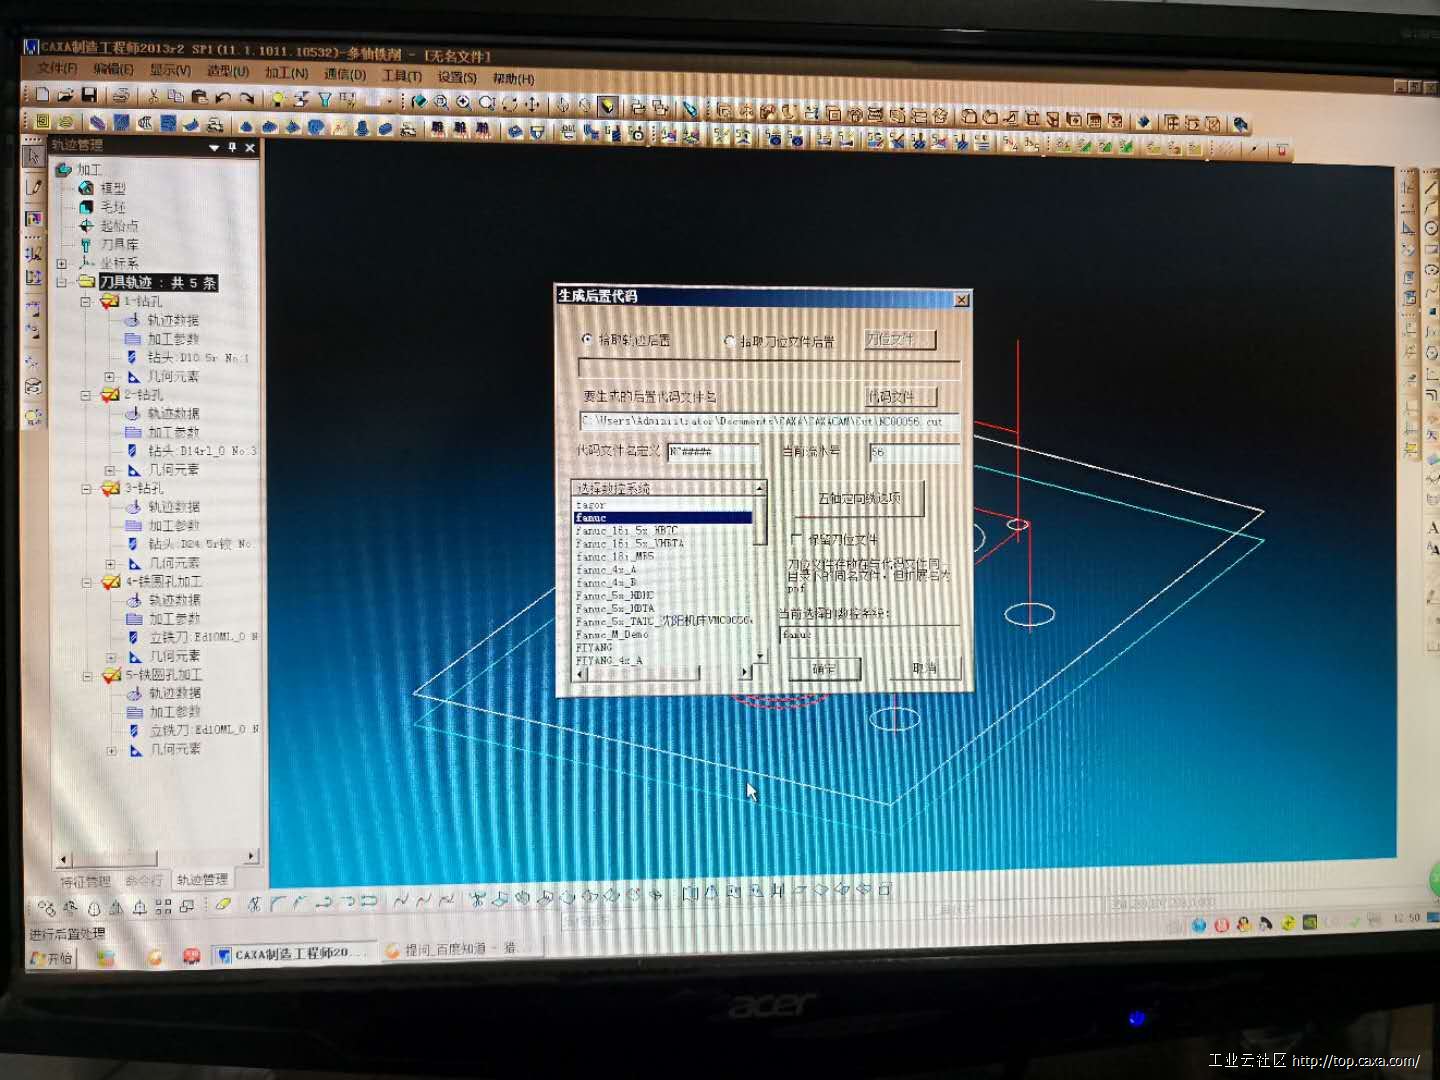Viewport: 1440px width, 1080px height.
Task: Toggle the check mark on 4-铣圆孔加工 toolpath
Action: (111, 581)
